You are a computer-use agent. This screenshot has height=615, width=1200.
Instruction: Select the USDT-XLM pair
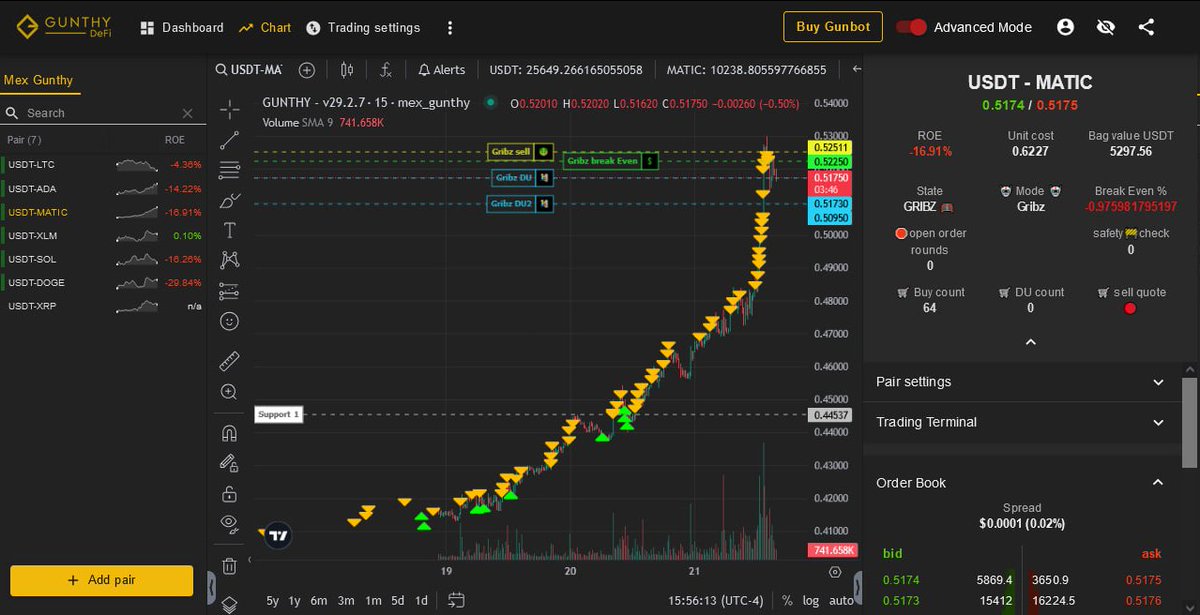[x=104, y=235]
